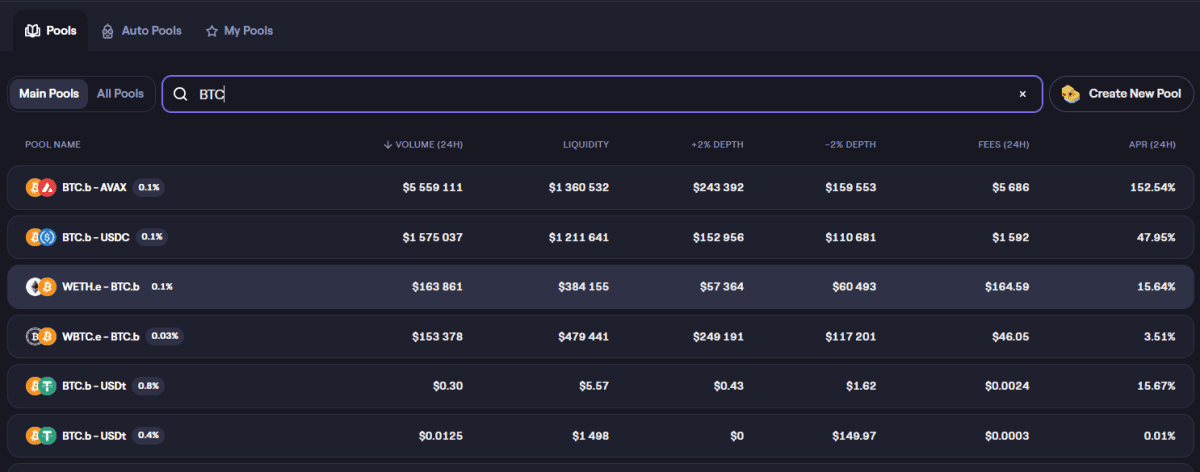The image size is (1200, 472).
Task: Click the Create New Pool coin icon
Action: [1070, 94]
